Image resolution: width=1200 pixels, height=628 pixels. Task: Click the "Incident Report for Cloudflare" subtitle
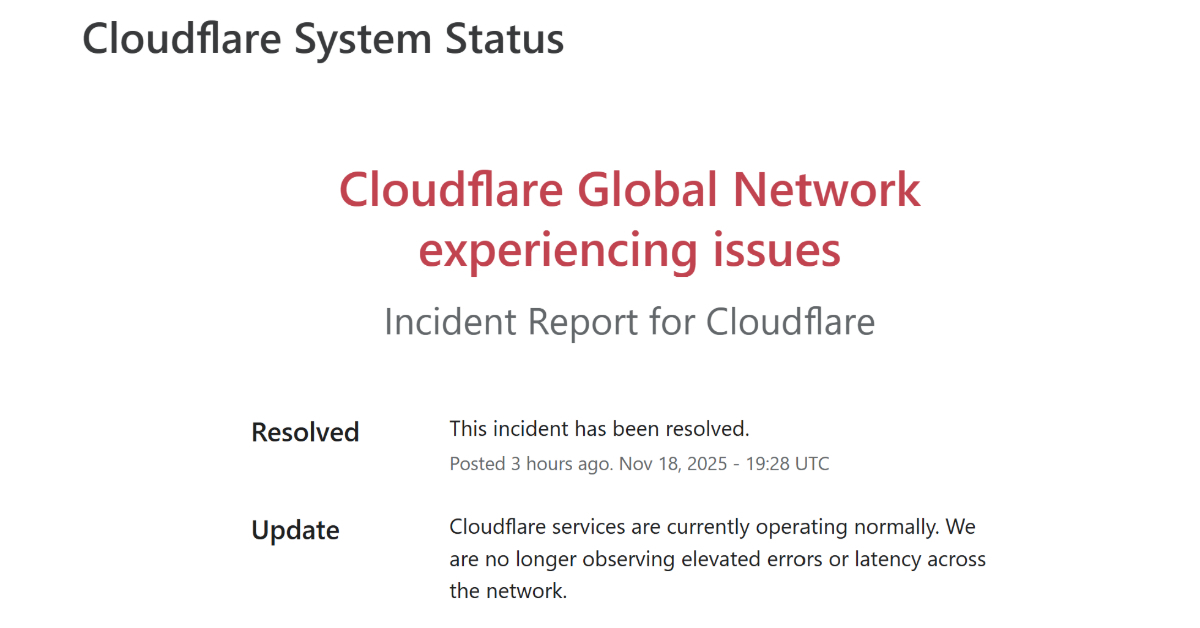tap(629, 322)
